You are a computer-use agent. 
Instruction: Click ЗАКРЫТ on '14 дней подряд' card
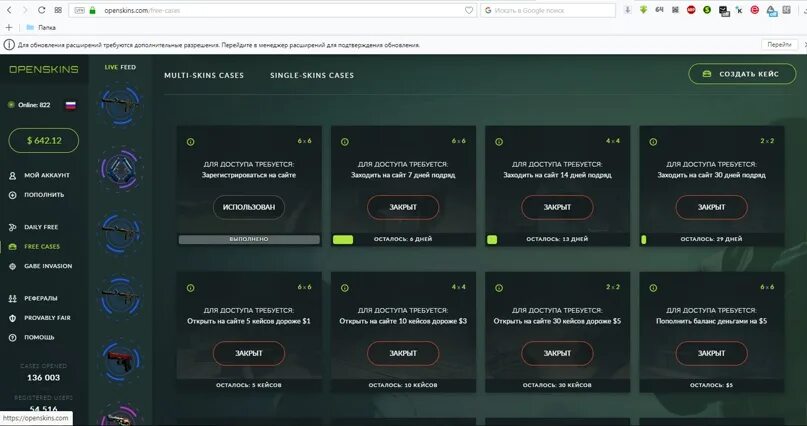click(557, 207)
